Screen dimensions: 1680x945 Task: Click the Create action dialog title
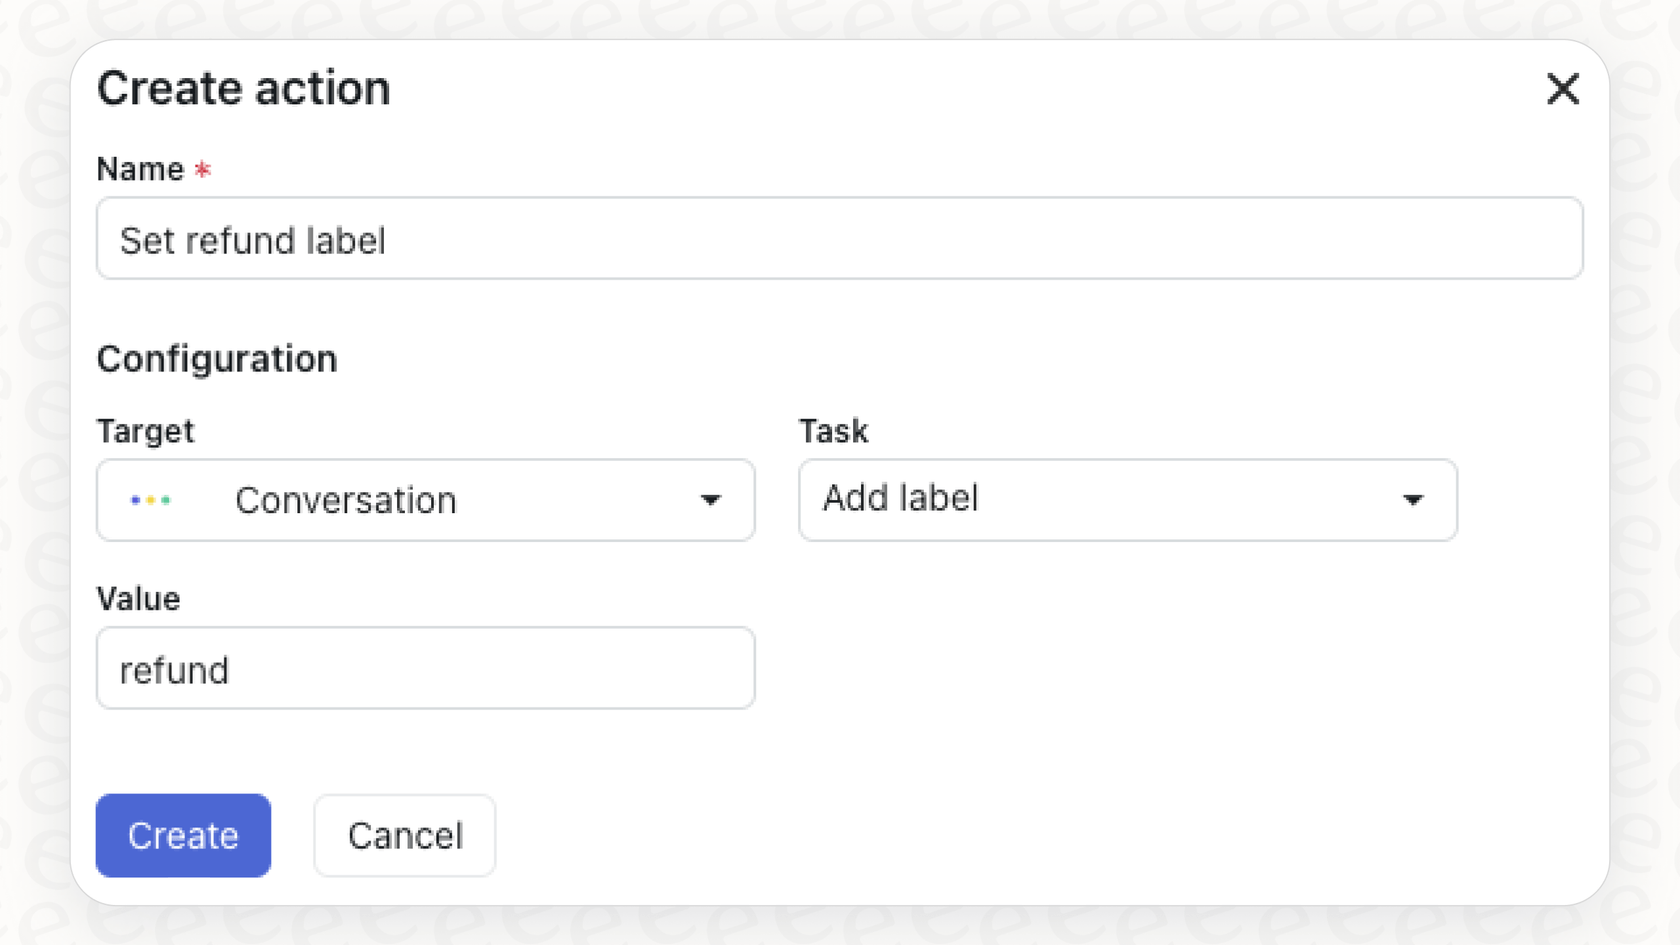click(243, 88)
